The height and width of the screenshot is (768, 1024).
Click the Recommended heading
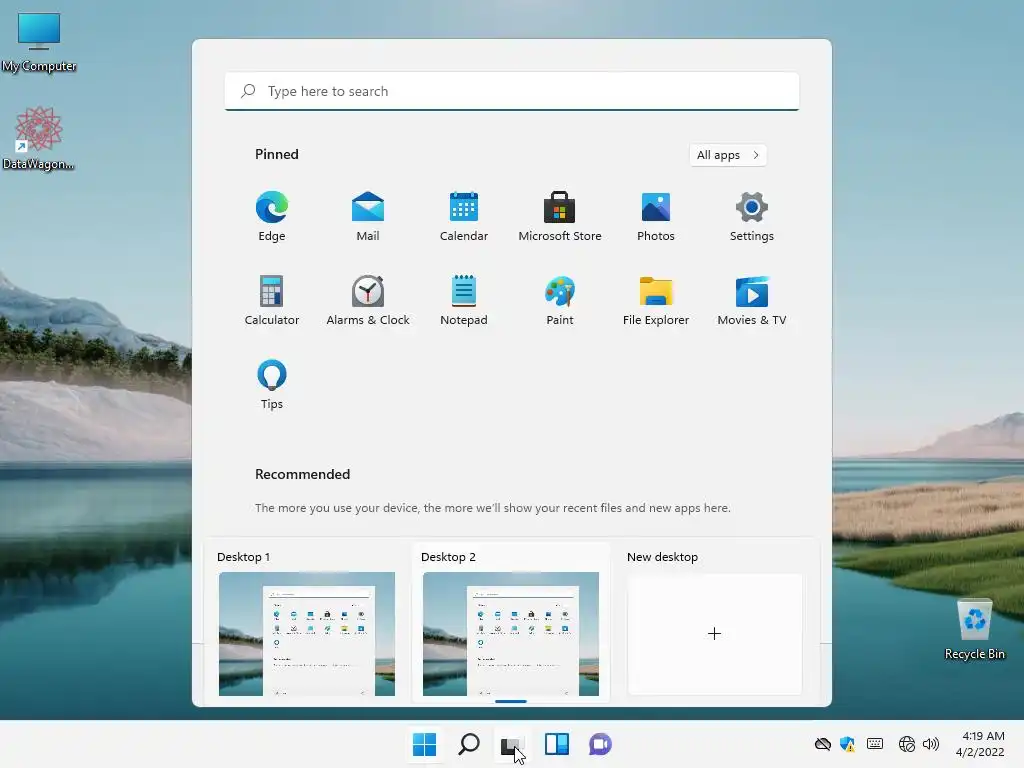[302, 474]
